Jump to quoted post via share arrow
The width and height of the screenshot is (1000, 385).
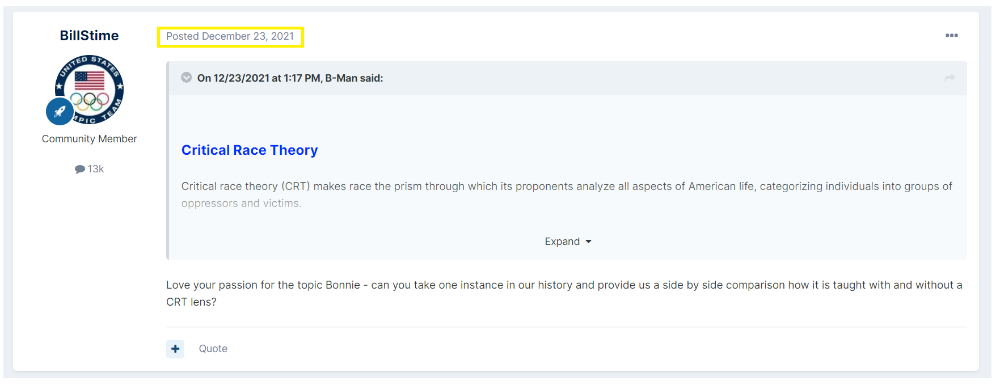coord(949,78)
